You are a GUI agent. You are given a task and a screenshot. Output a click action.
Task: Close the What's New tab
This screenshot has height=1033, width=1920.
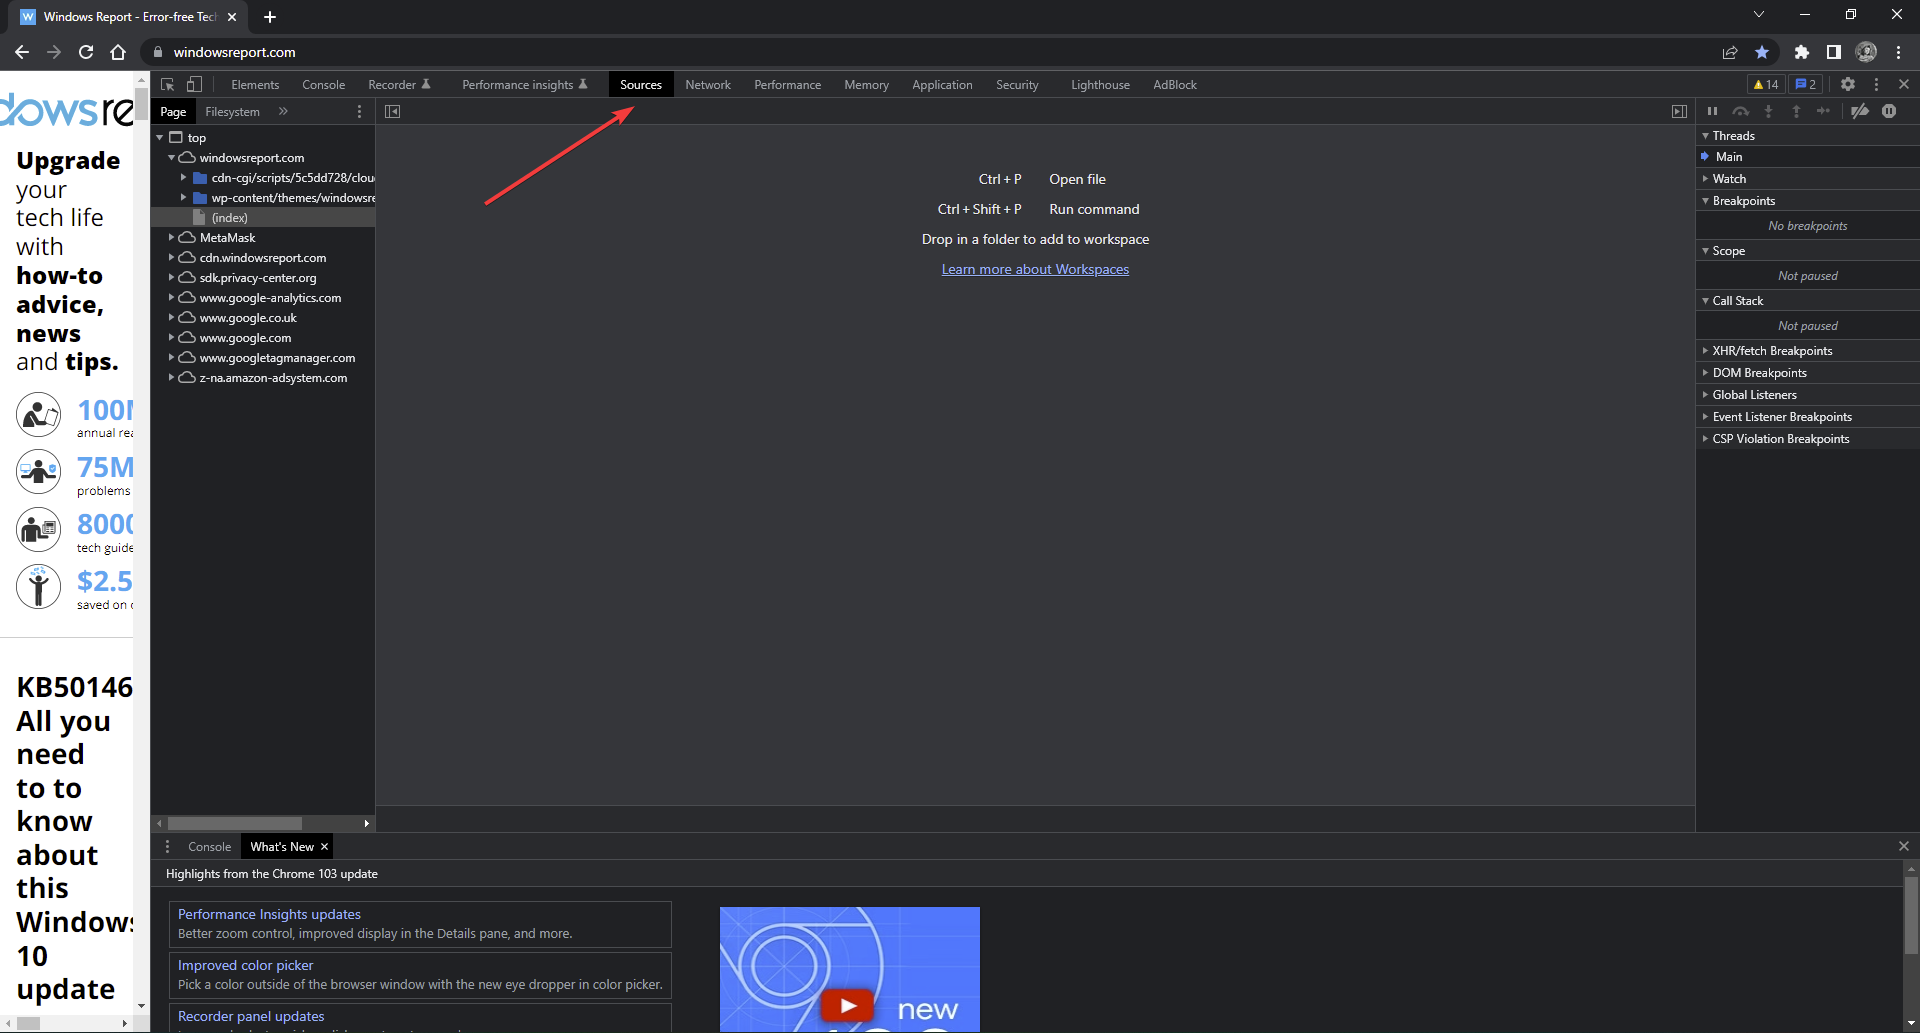324,847
